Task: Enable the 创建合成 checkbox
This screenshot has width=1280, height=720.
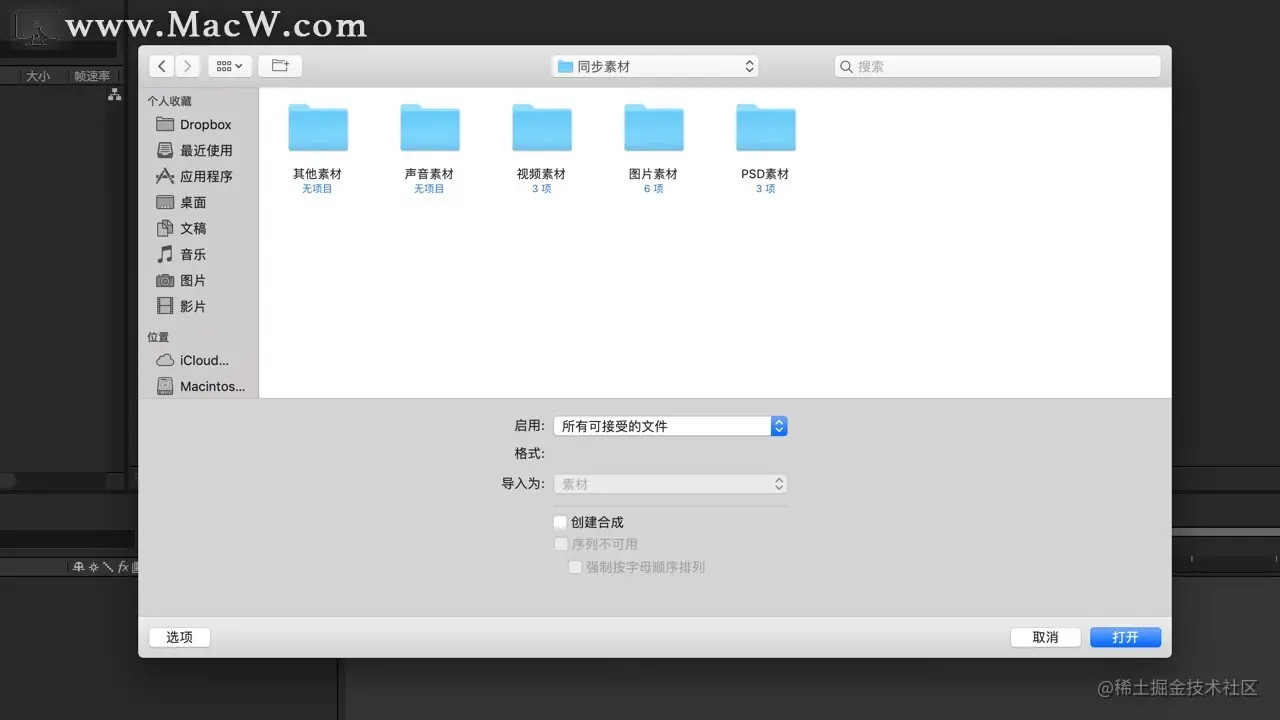Action: (x=560, y=522)
